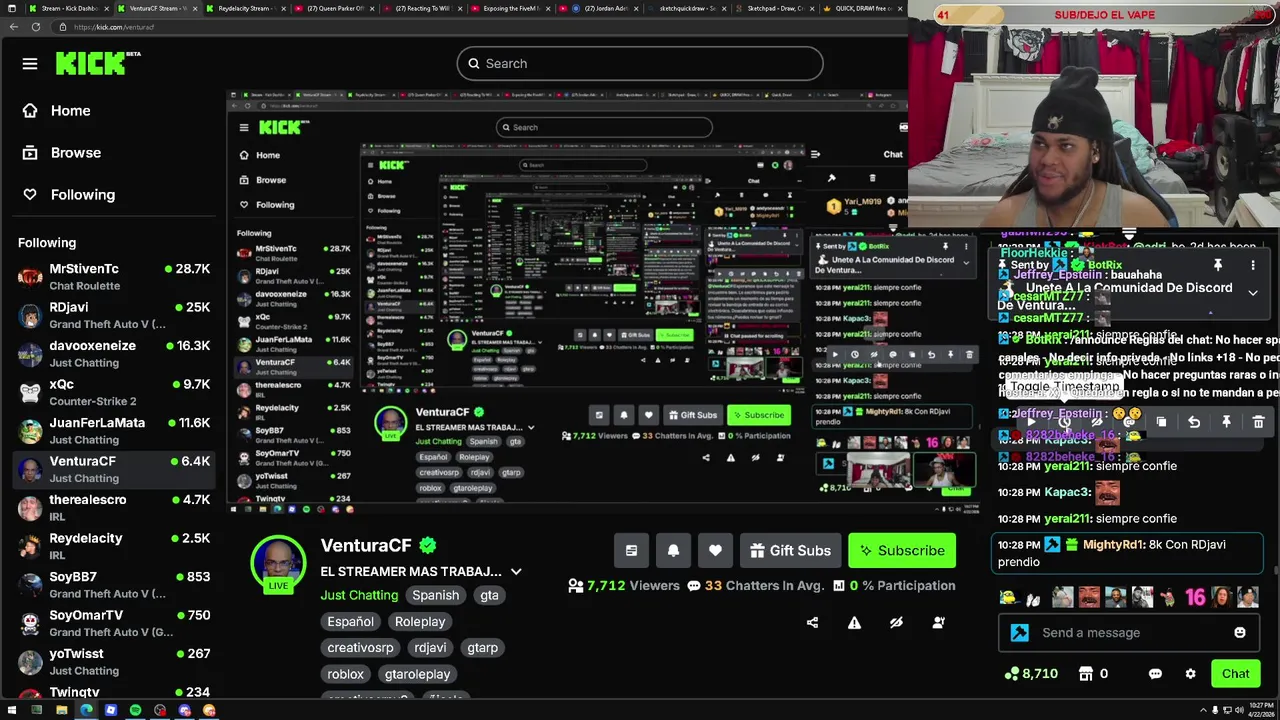Screen dimensions: 1280x720
Task: Select the roblox tag
Action: 345,674
